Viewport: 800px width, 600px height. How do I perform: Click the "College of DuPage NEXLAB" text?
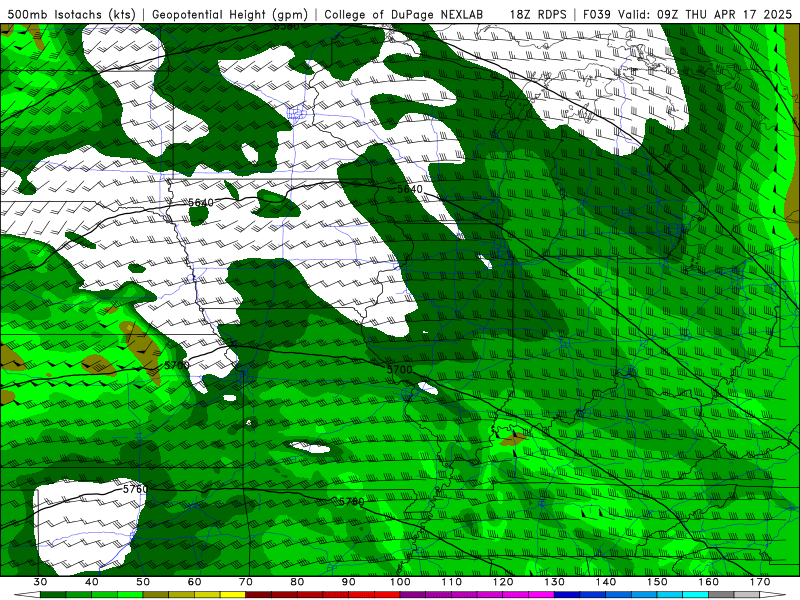point(404,14)
